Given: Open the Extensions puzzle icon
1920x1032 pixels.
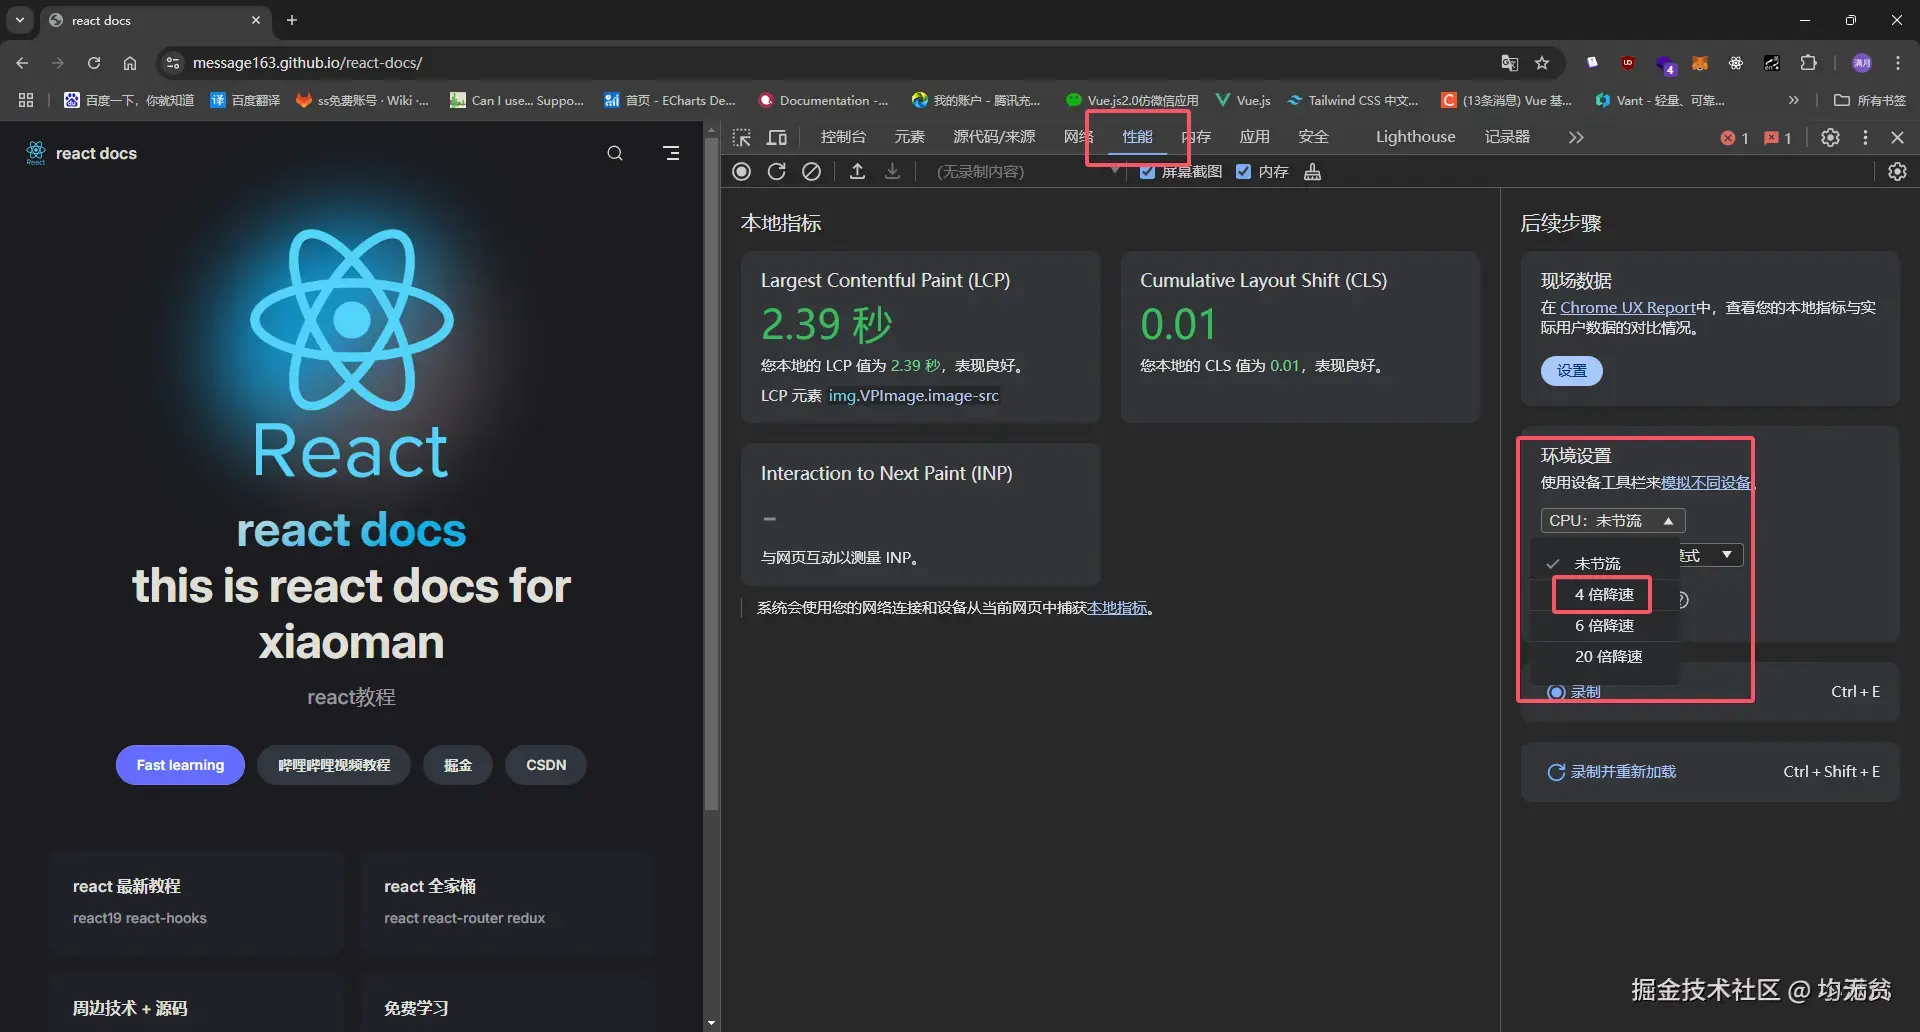Looking at the screenshot, I should (x=1808, y=63).
